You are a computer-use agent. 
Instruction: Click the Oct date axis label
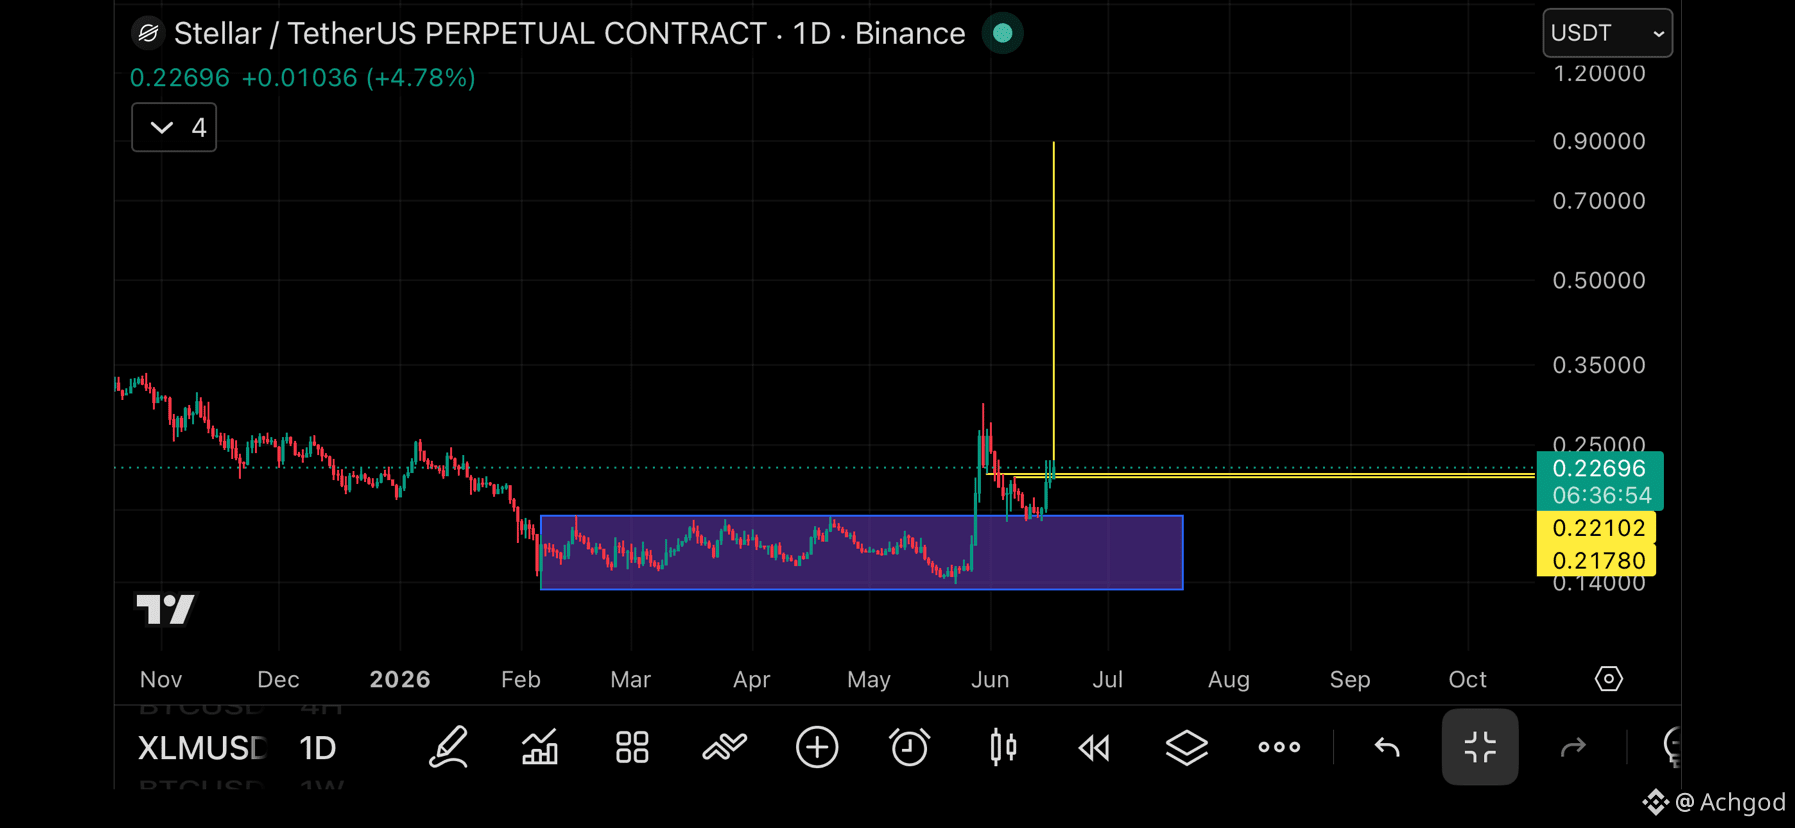coord(1468,680)
